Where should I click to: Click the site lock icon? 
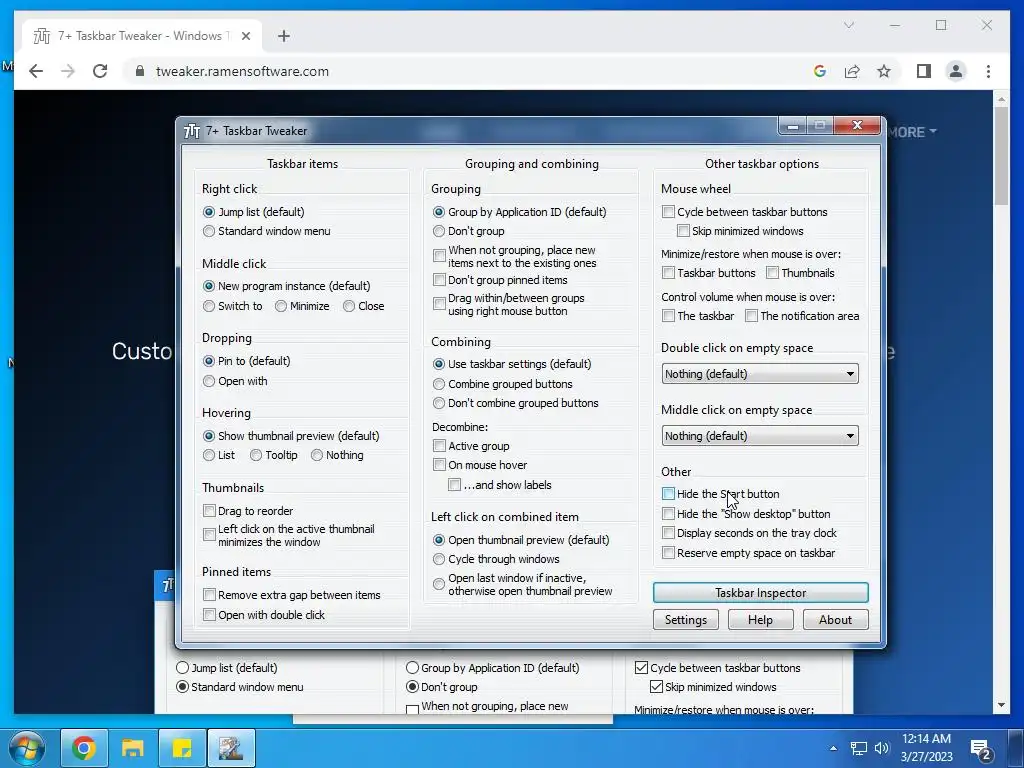point(140,71)
